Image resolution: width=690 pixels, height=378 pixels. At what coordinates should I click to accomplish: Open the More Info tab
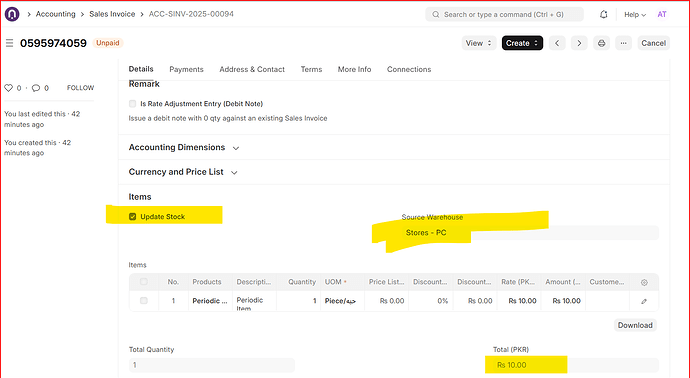(x=354, y=70)
